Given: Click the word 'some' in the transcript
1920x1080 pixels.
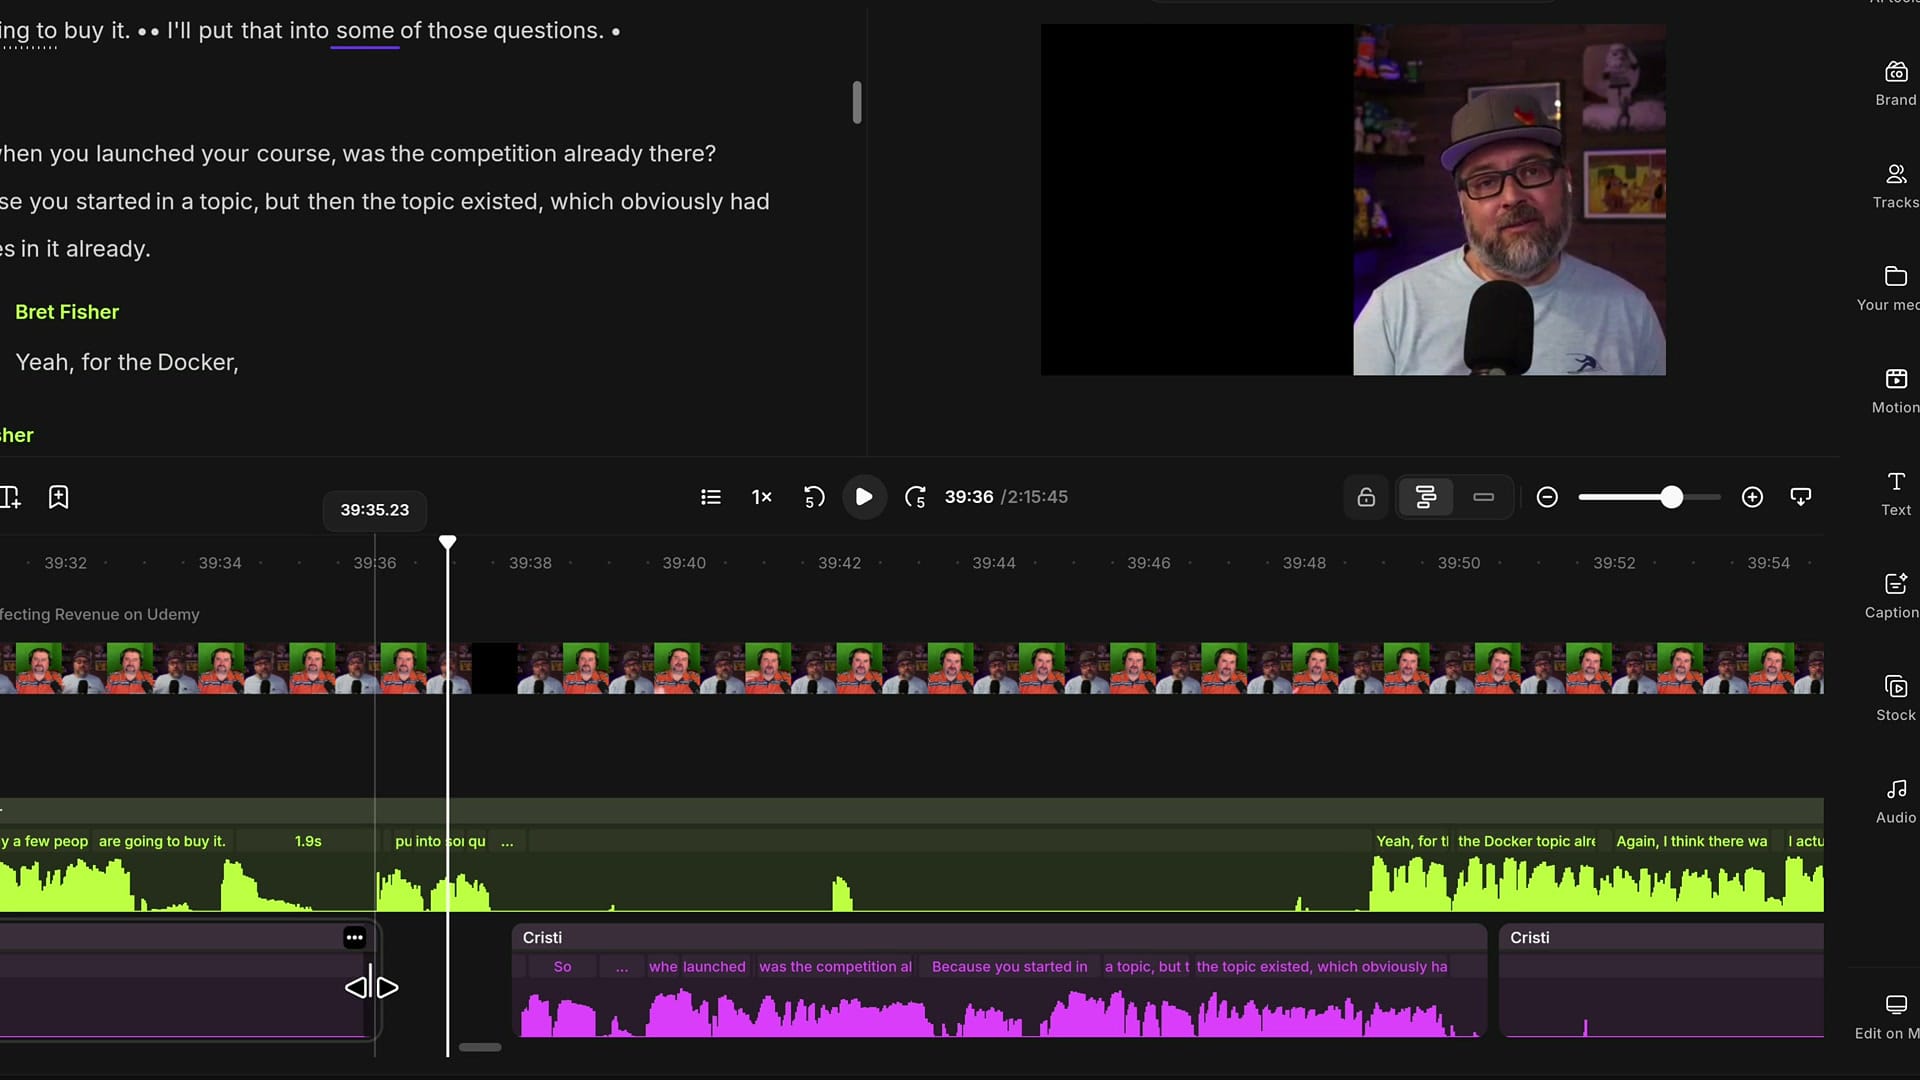Looking at the screenshot, I should click(365, 31).
